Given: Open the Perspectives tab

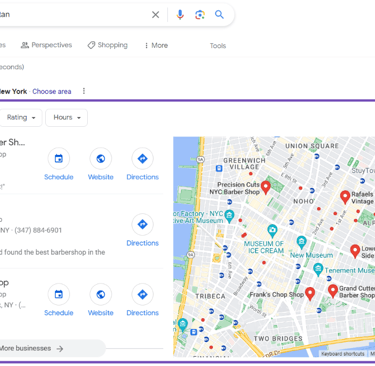Looking at the screenshot, I should coord(46,45).
